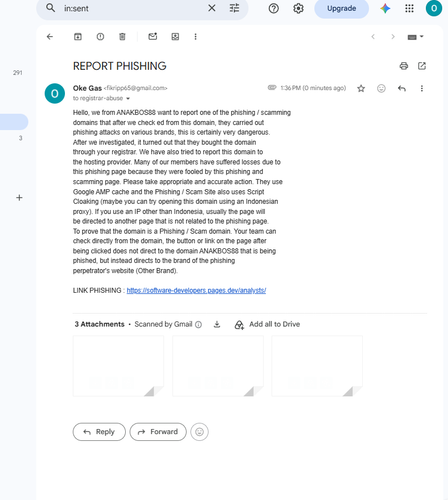Click the Oke Gas sender avatar

(x=55, y=93)
